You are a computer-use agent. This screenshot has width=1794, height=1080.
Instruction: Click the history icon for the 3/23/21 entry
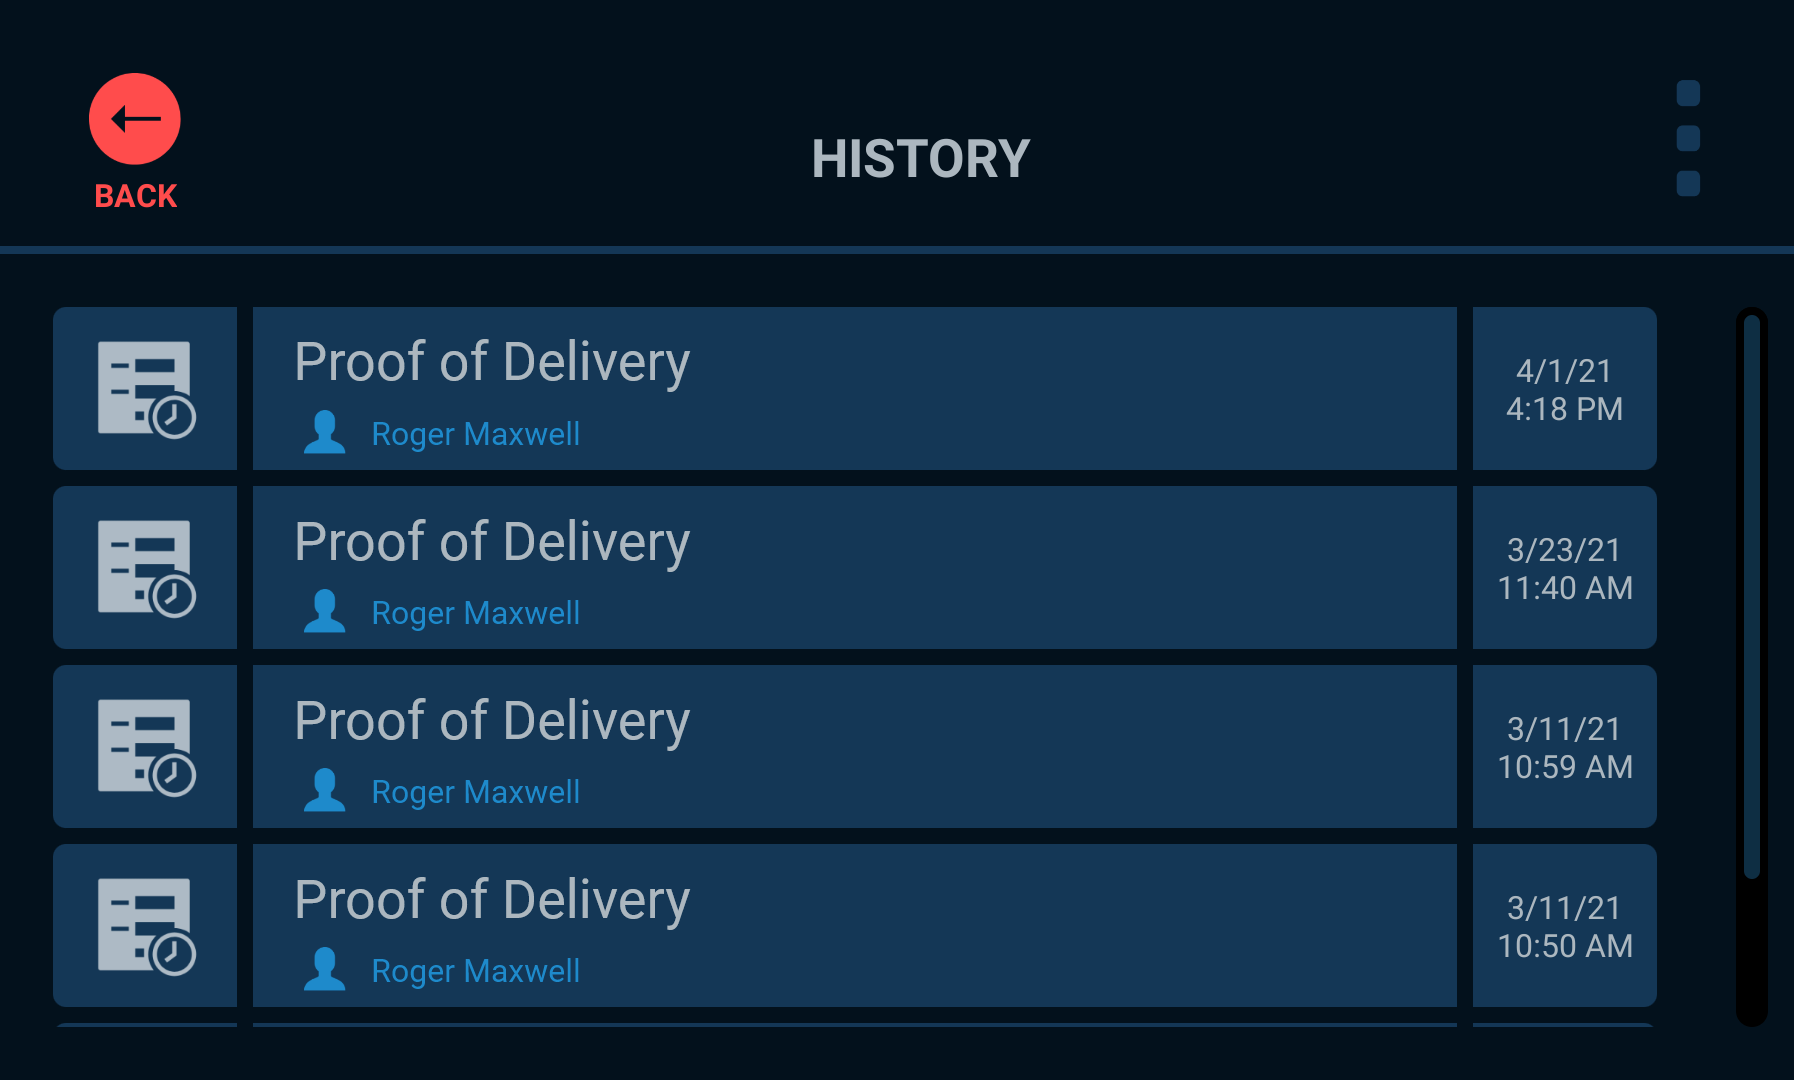coord(146,568)
